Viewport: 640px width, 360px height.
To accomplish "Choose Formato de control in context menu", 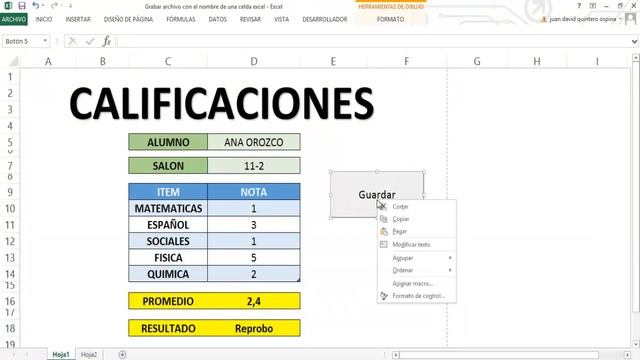I will 416,296.
